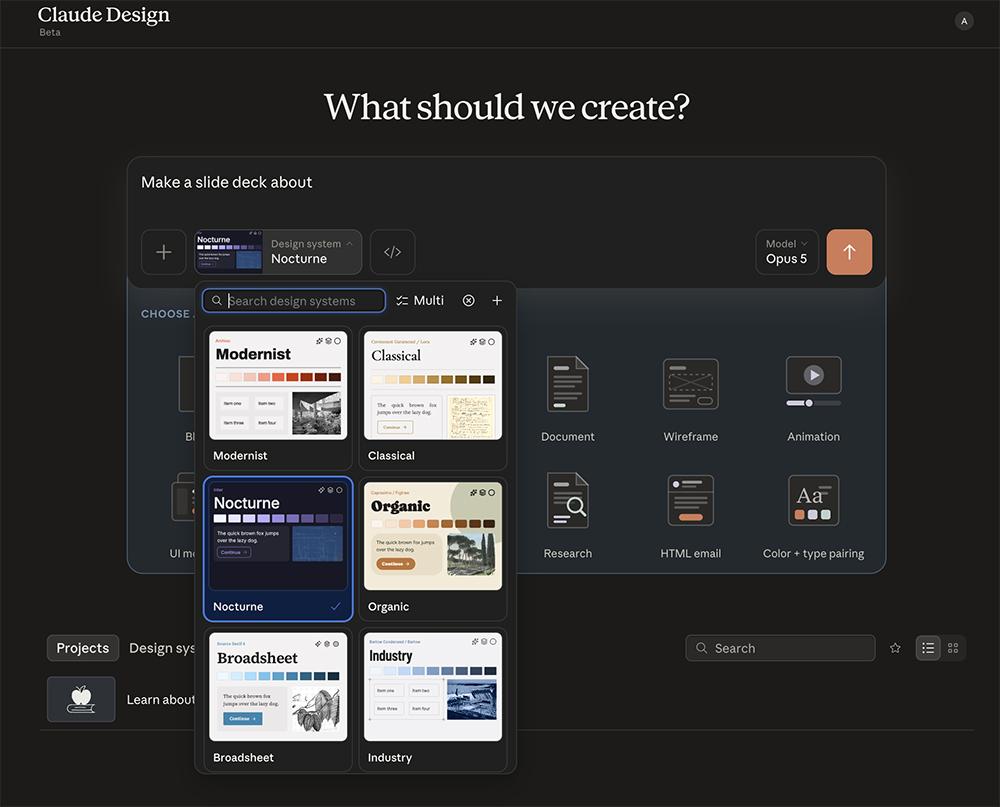Focus the Search design systems field
Image resolution: width=1000 pixels, height=807 pixels.
click(294, 300)
